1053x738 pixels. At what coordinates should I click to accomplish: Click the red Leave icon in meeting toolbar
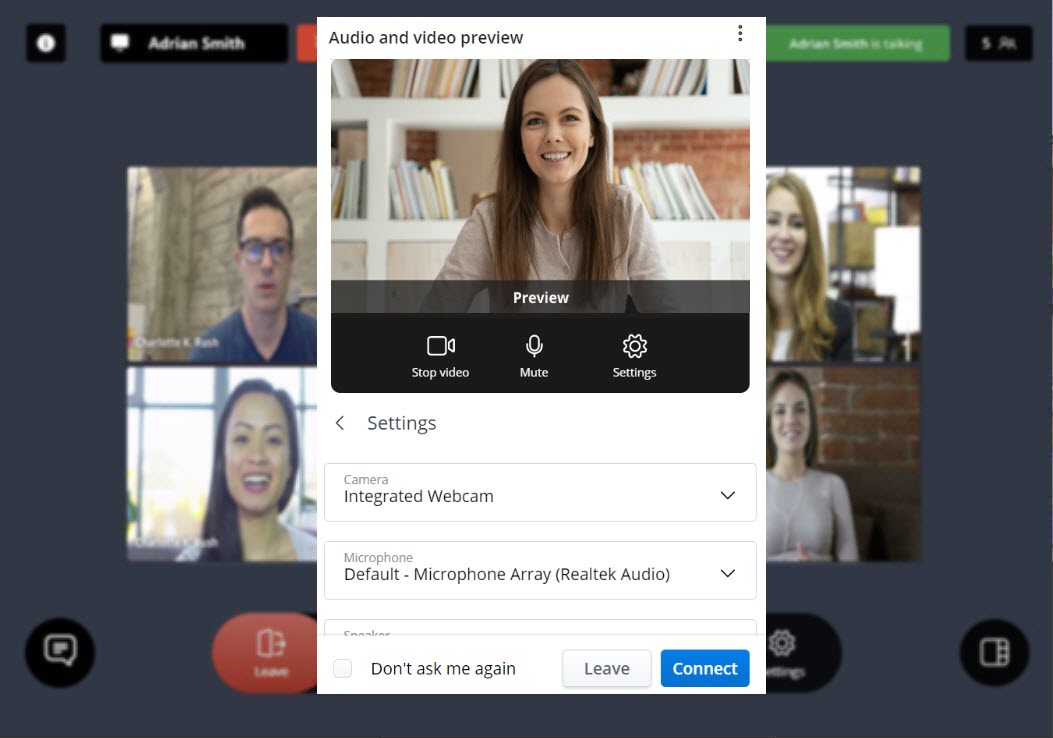270,650
